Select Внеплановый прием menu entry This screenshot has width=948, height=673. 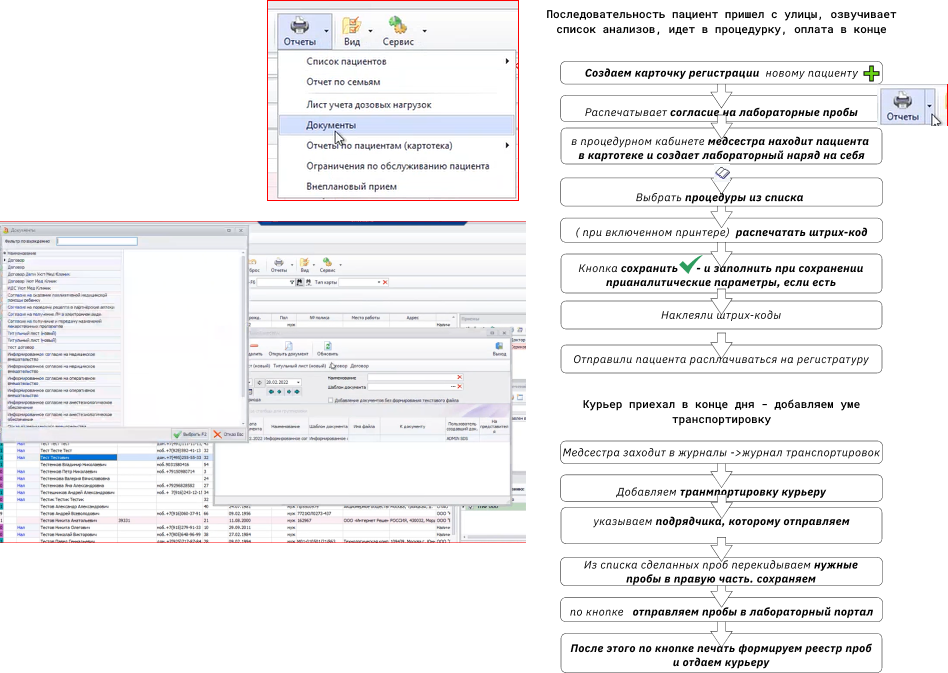click(351, 187)
